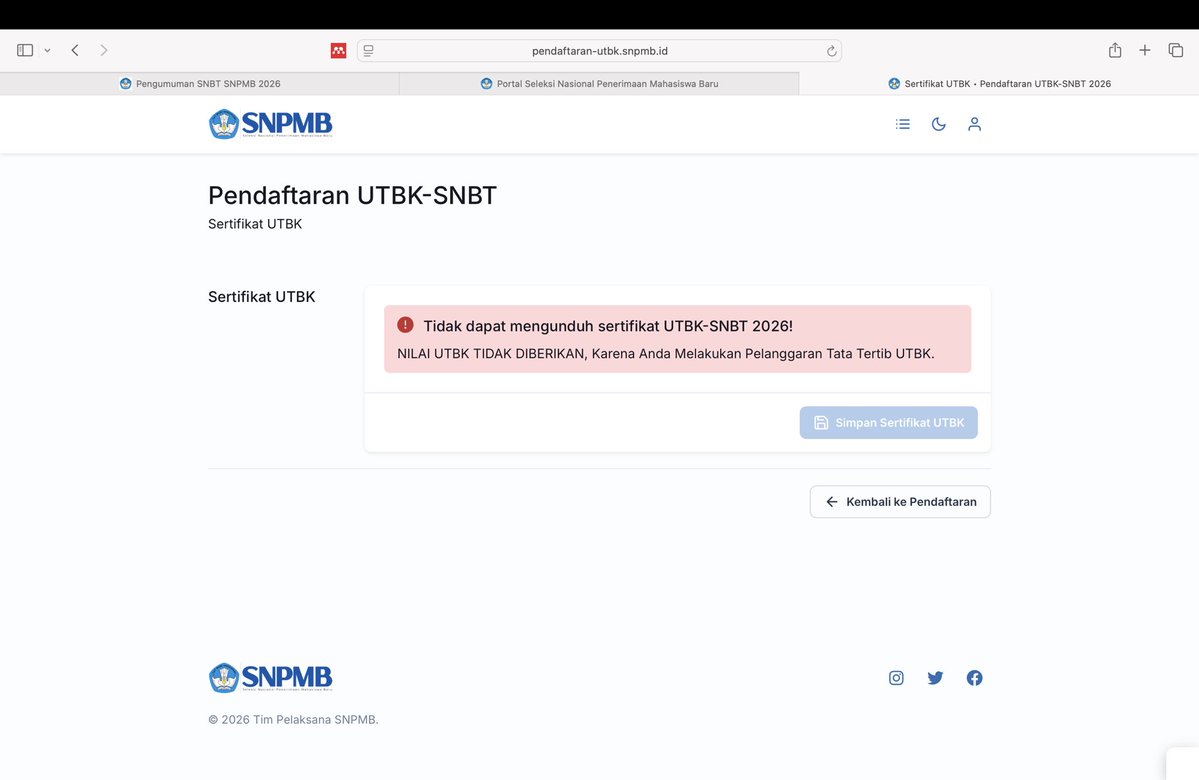
Task: Open the Safari share icon
Action: 1115,50
